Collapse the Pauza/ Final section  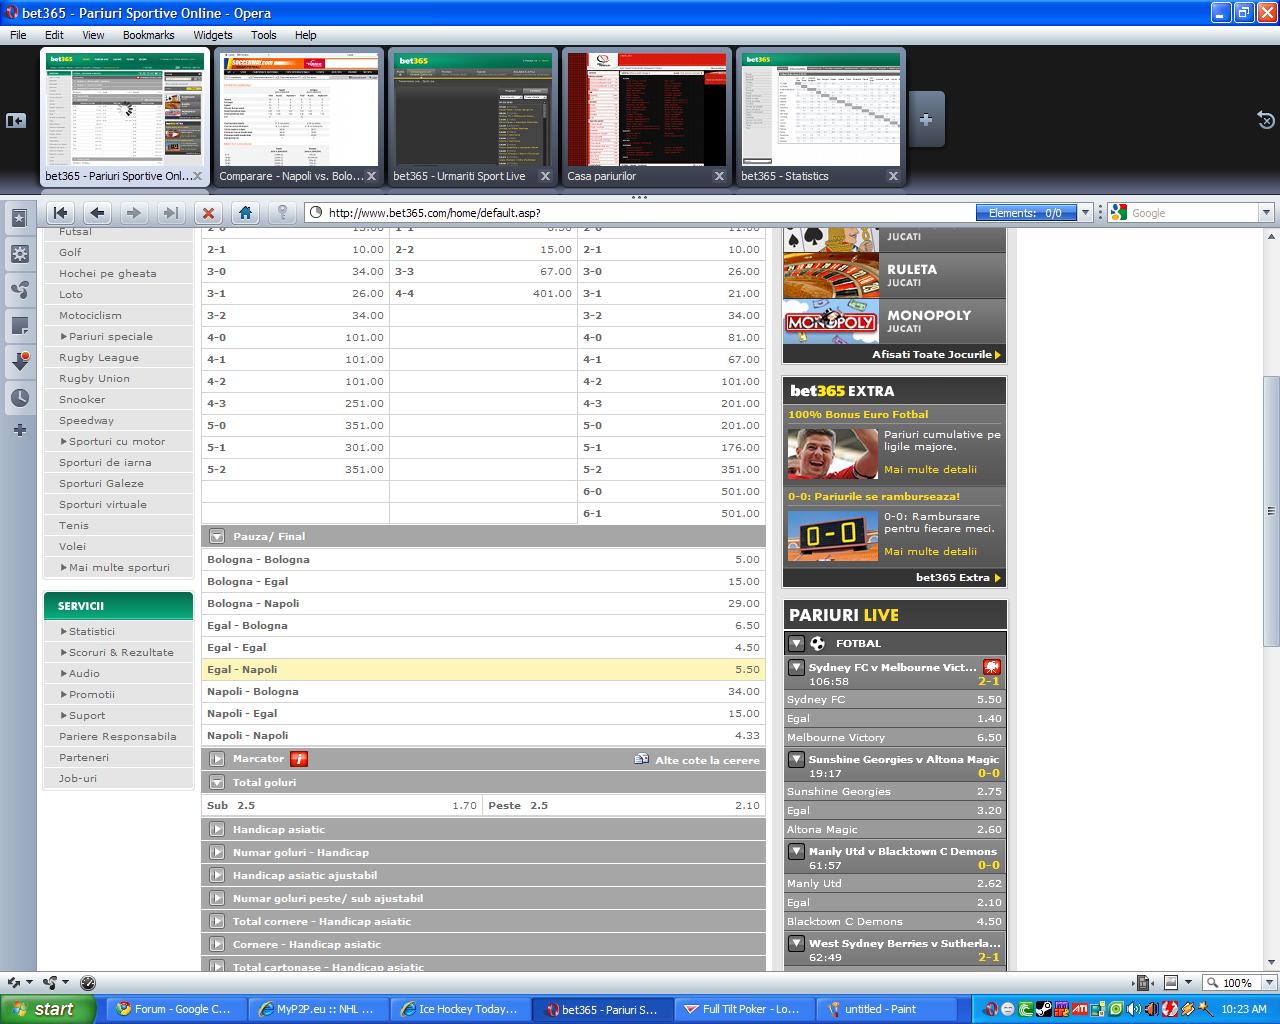point(217,537)
